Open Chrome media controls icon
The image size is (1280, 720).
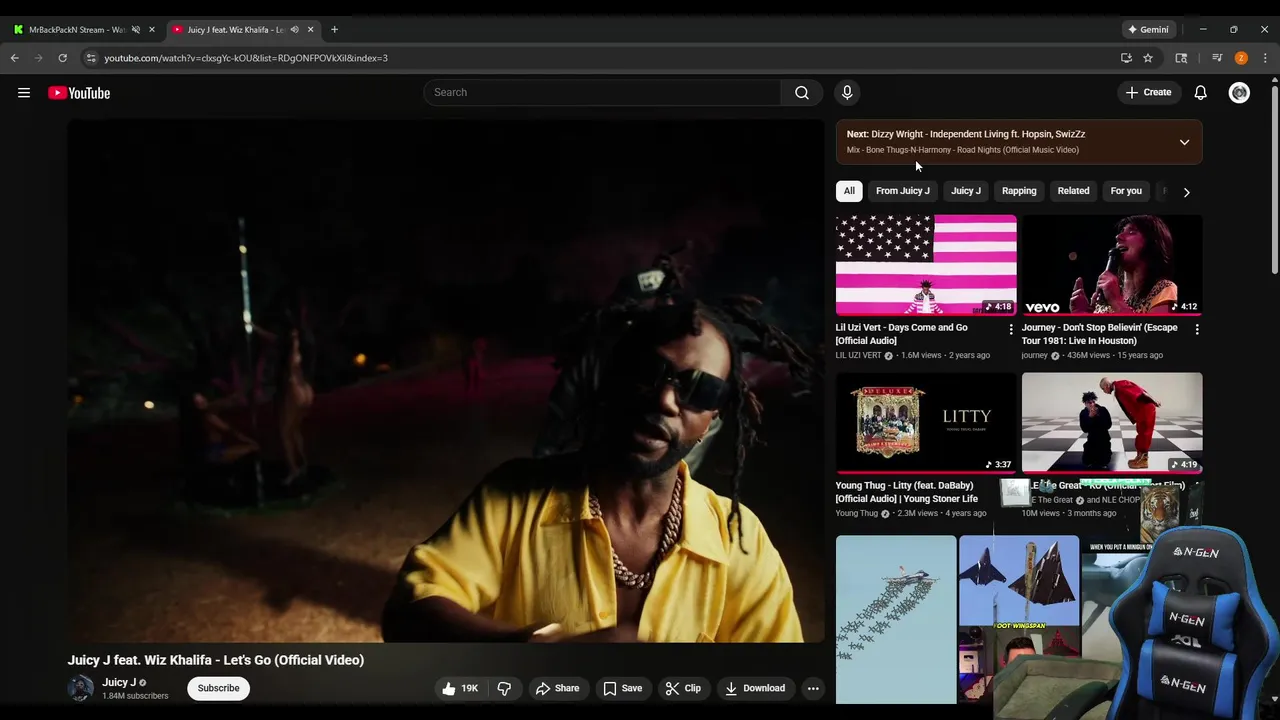point(1217,58)
